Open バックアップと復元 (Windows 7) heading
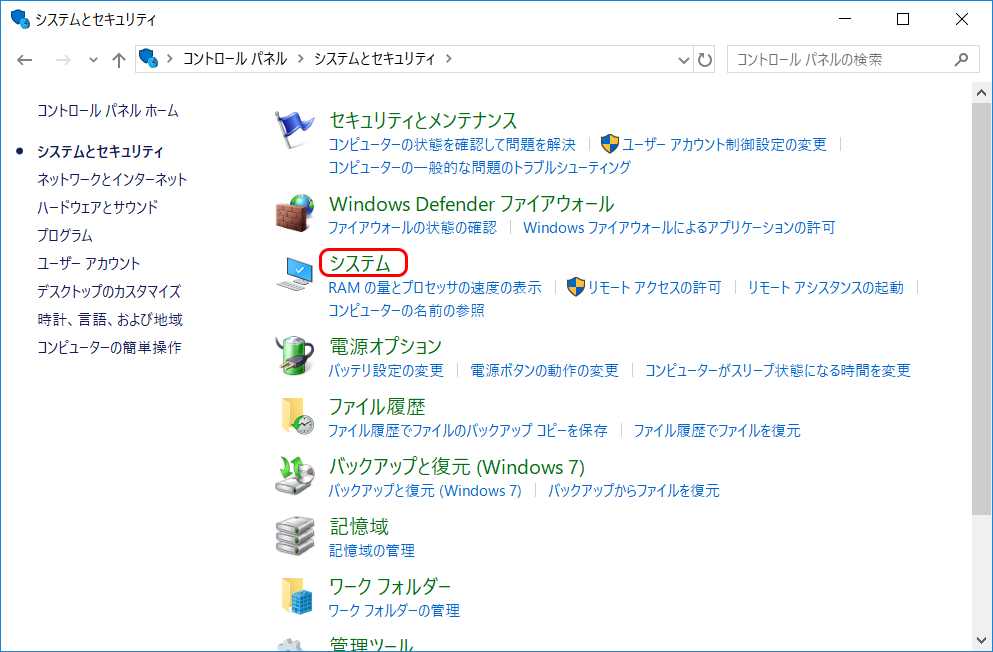 457,467
